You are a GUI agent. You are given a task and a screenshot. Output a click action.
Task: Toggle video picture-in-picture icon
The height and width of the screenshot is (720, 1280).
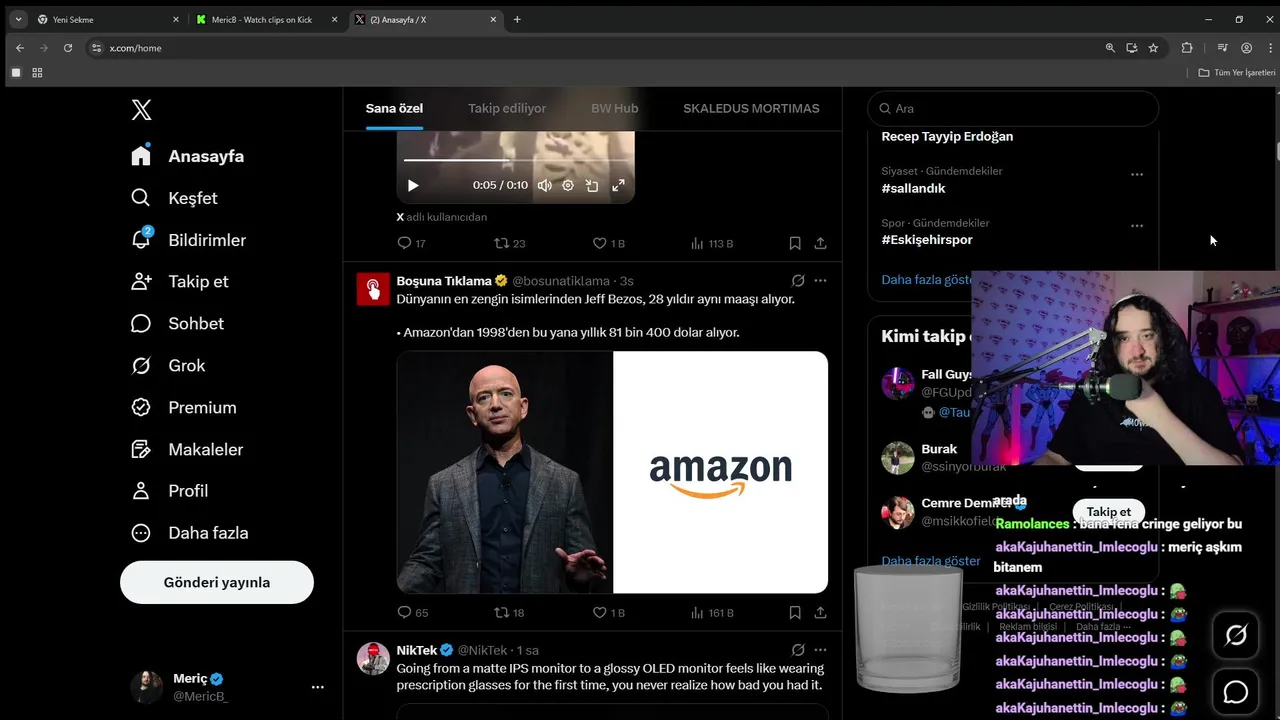(592, 185)
